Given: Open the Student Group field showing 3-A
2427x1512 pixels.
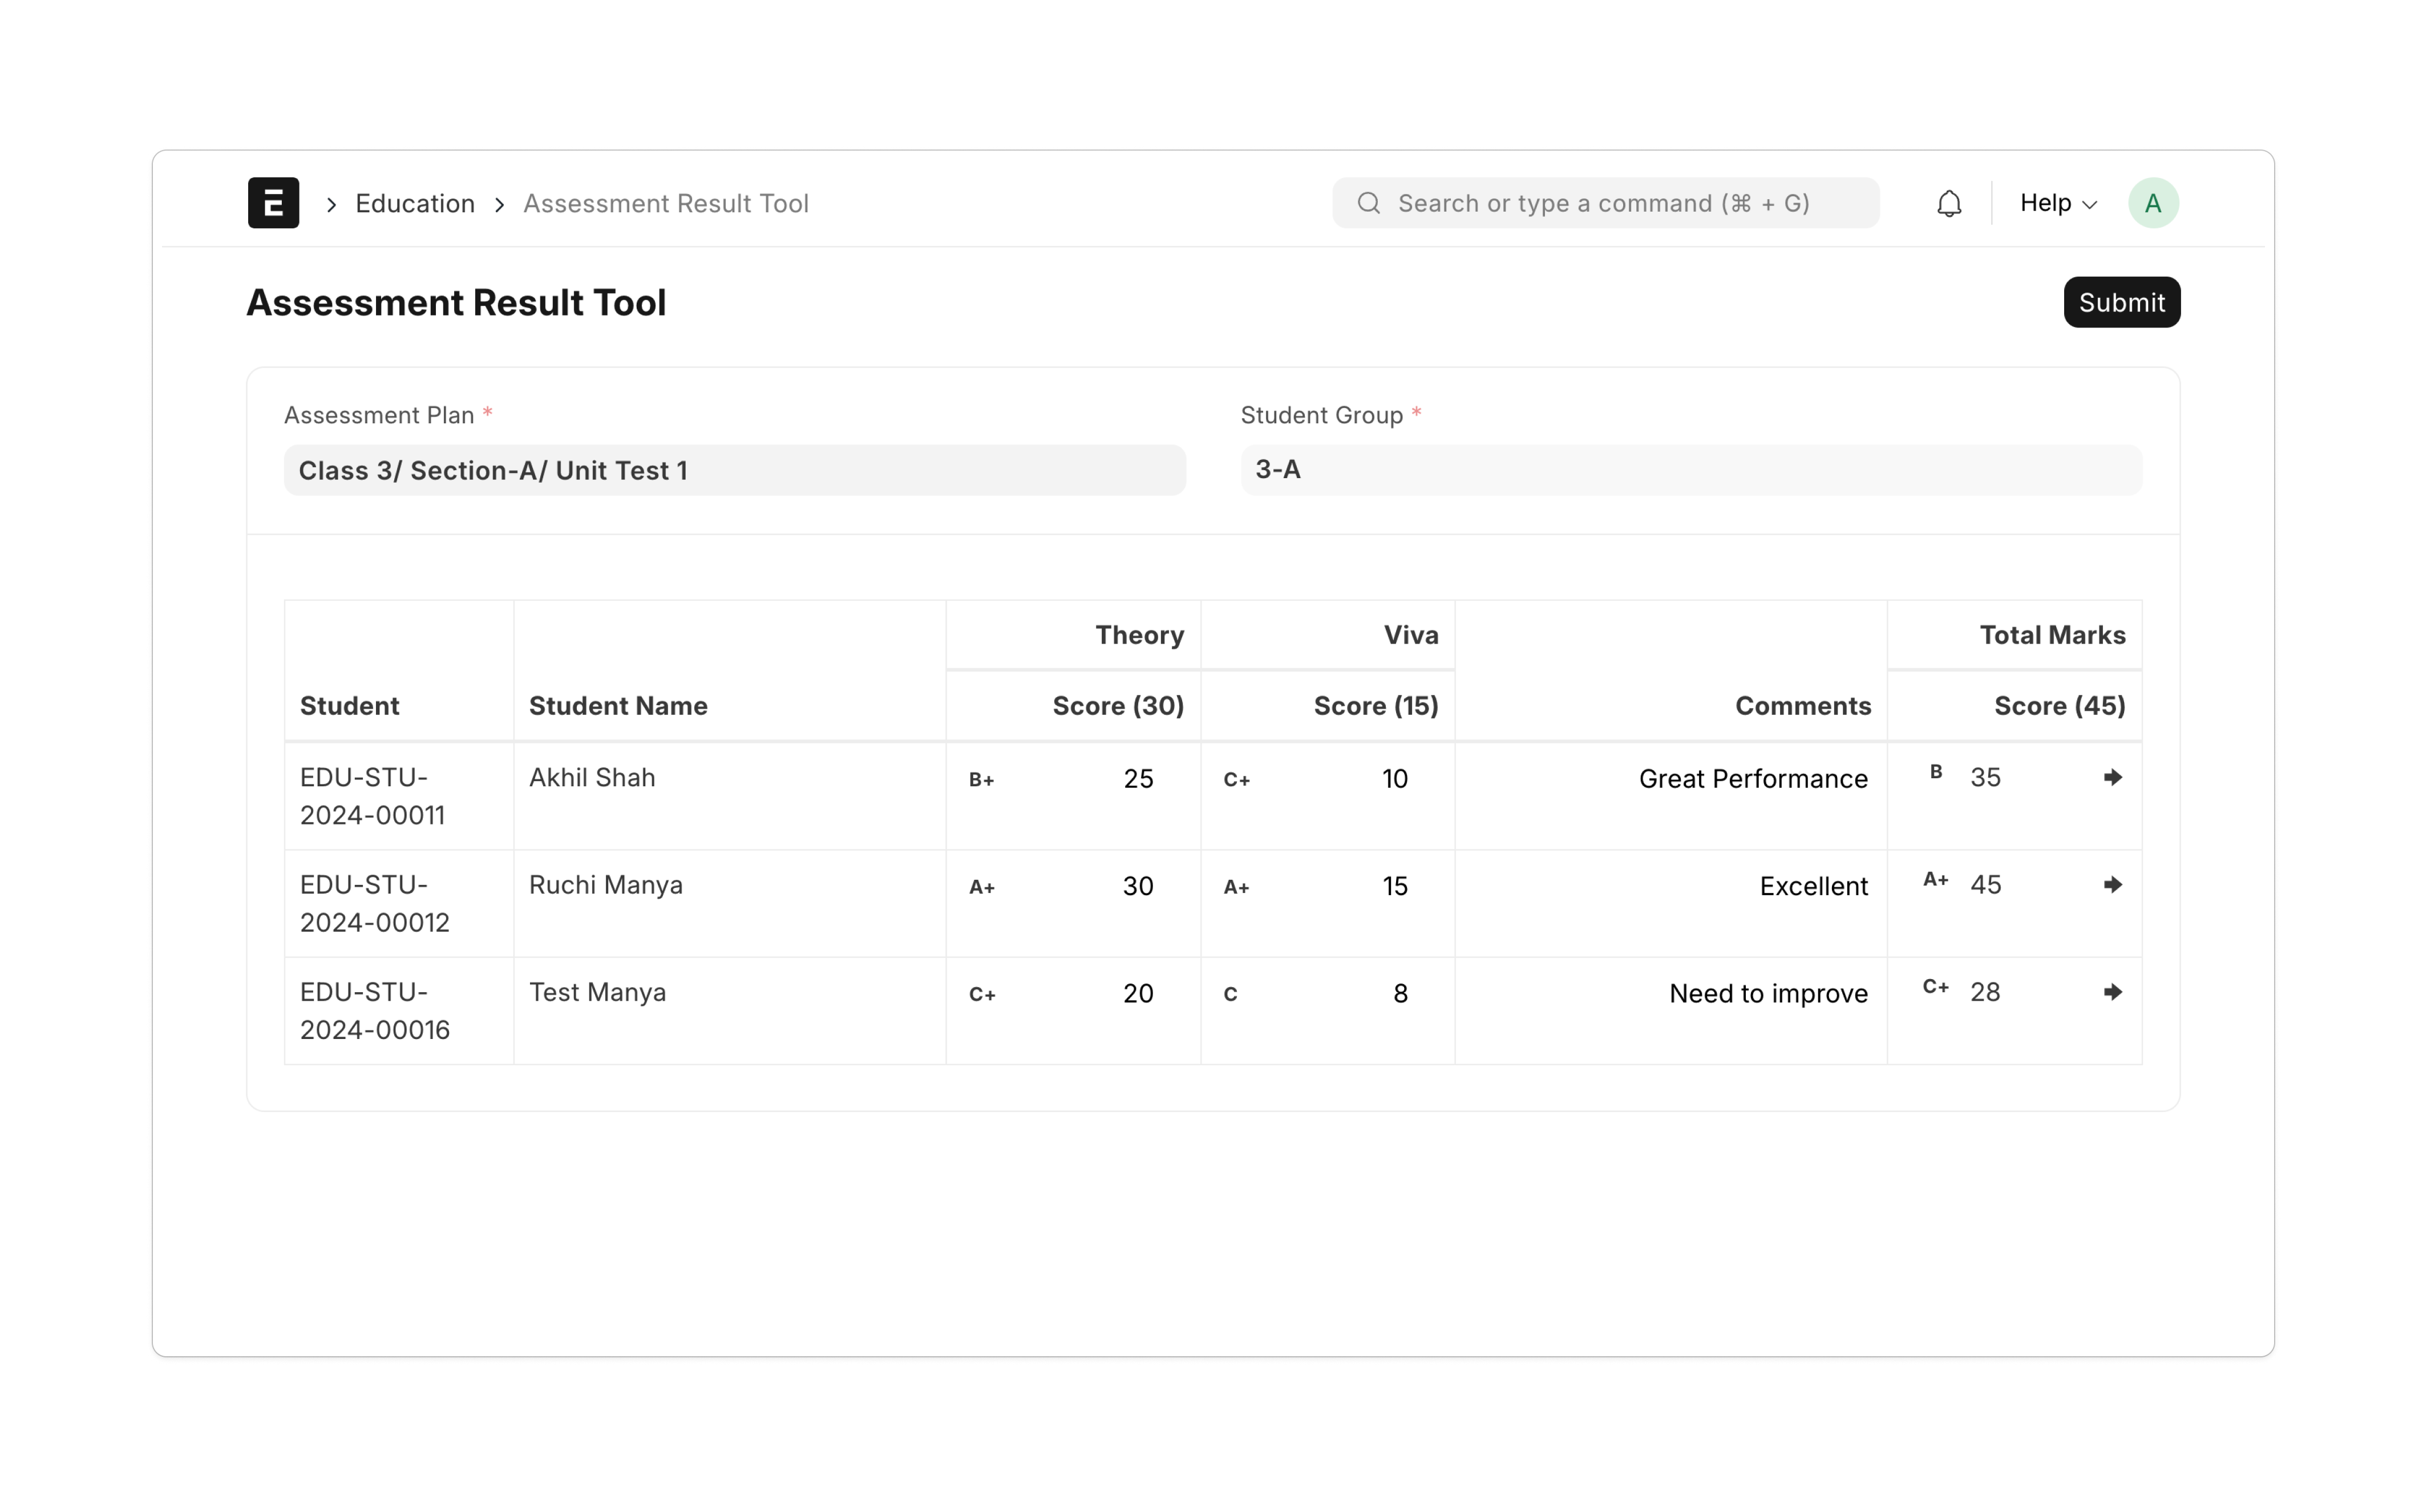Looking at the screenshot, I should click(1690, 470).
